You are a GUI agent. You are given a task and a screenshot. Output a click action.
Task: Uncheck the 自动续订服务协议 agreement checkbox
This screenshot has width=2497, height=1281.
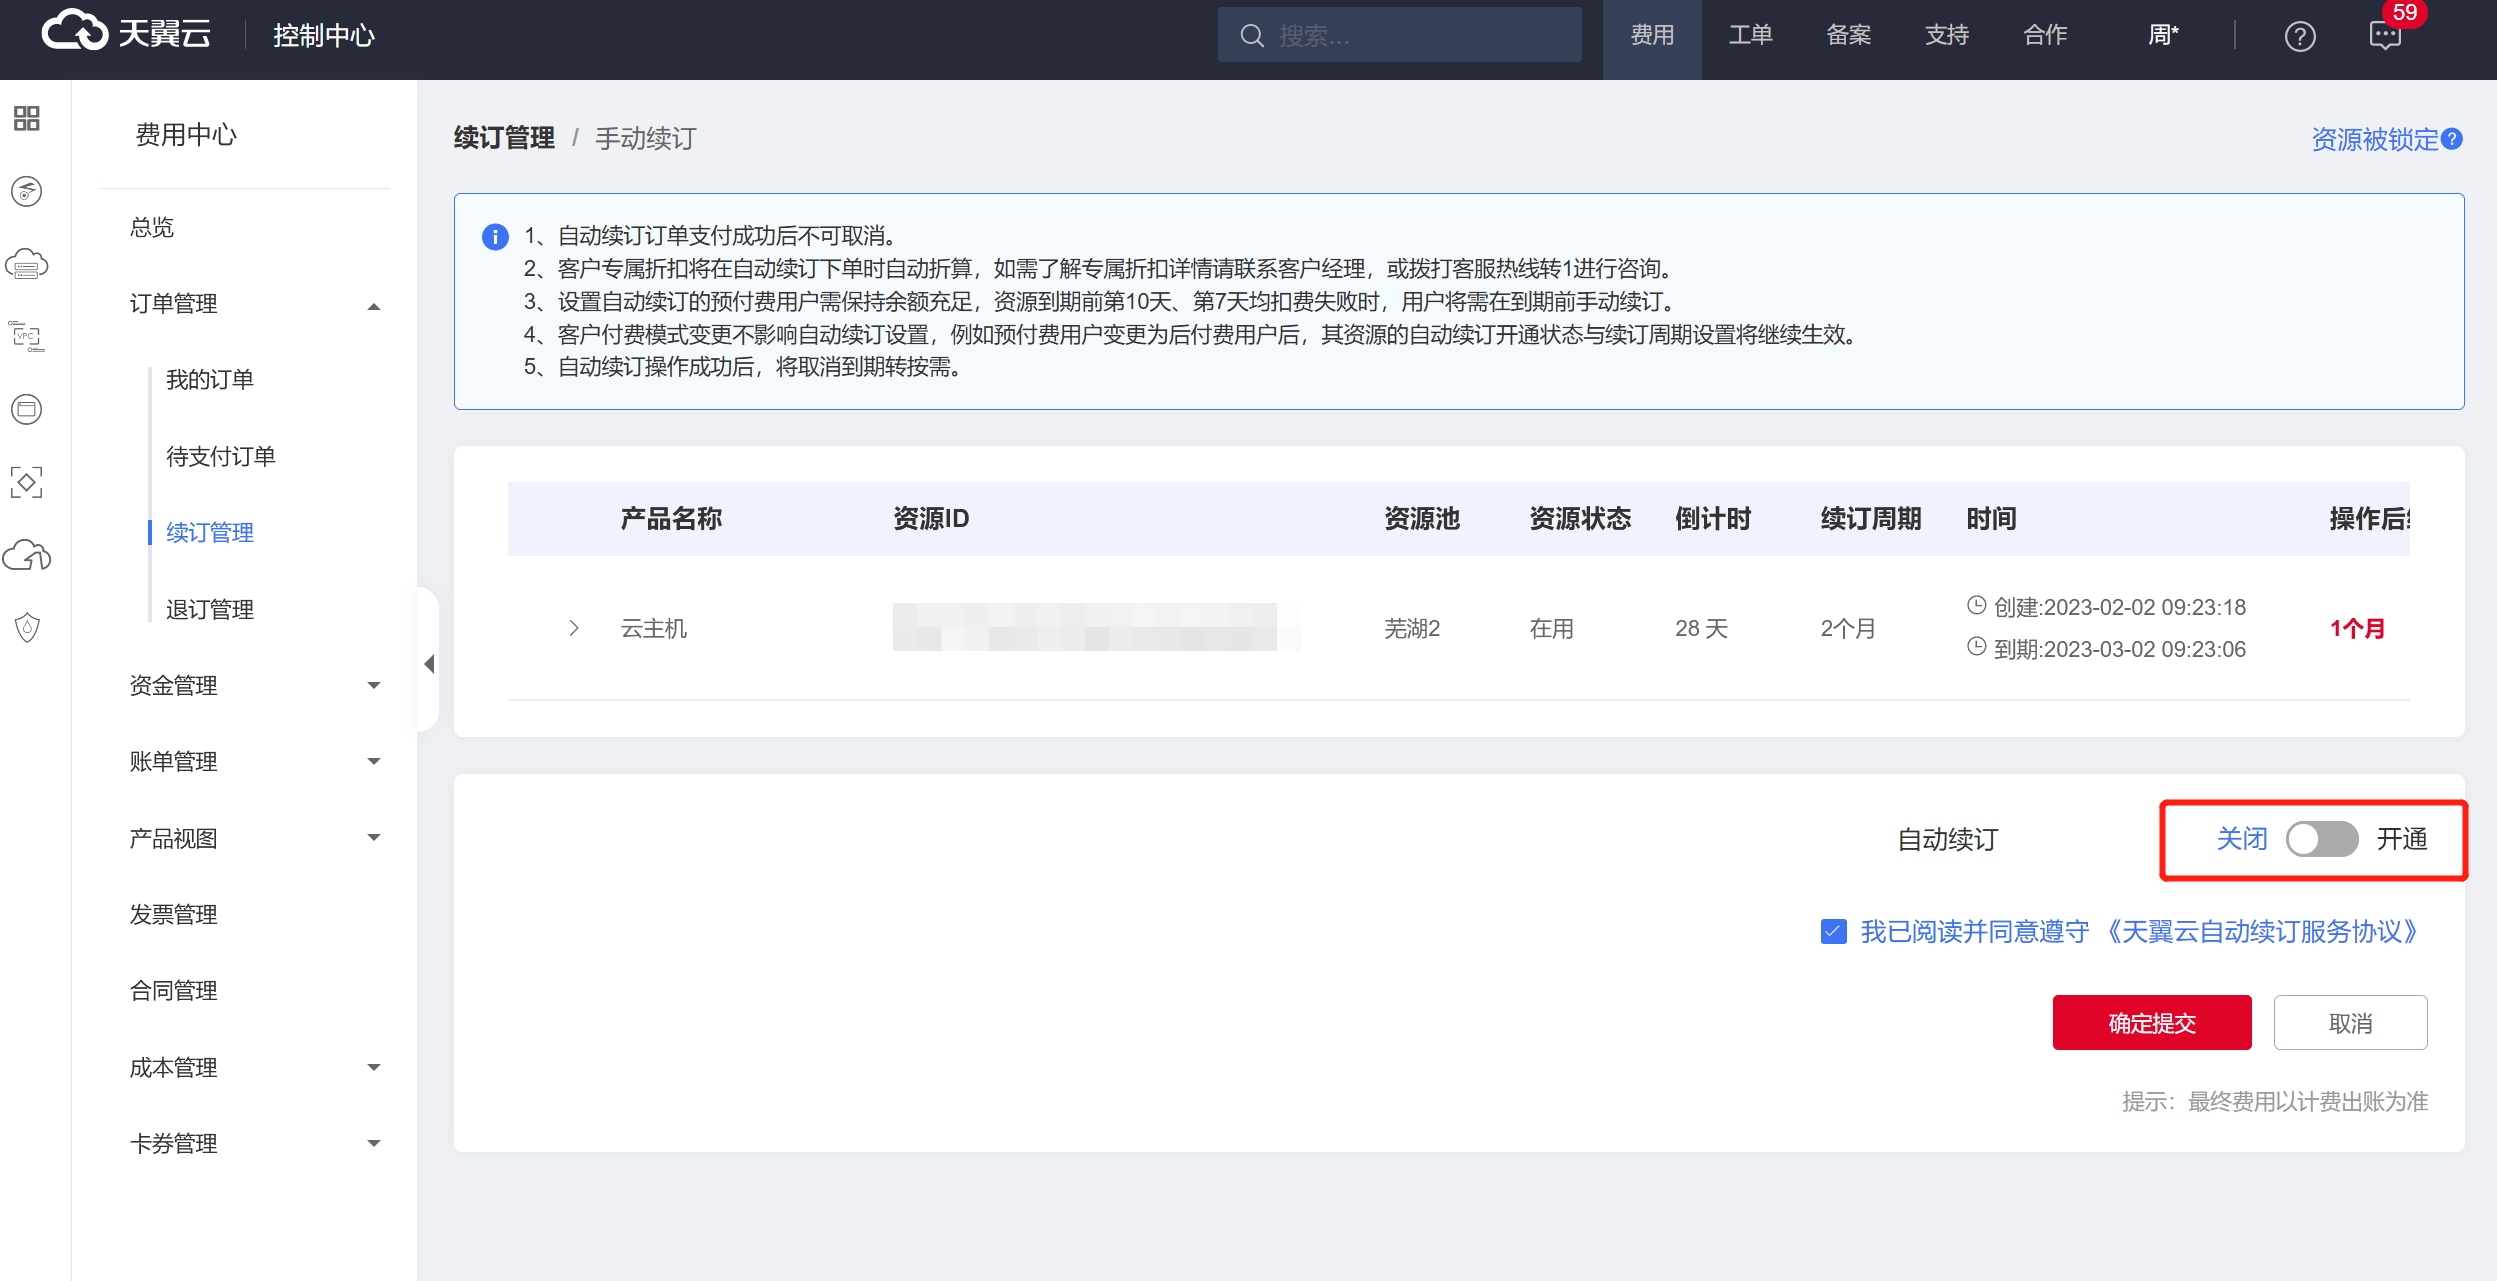(1833, 932)
